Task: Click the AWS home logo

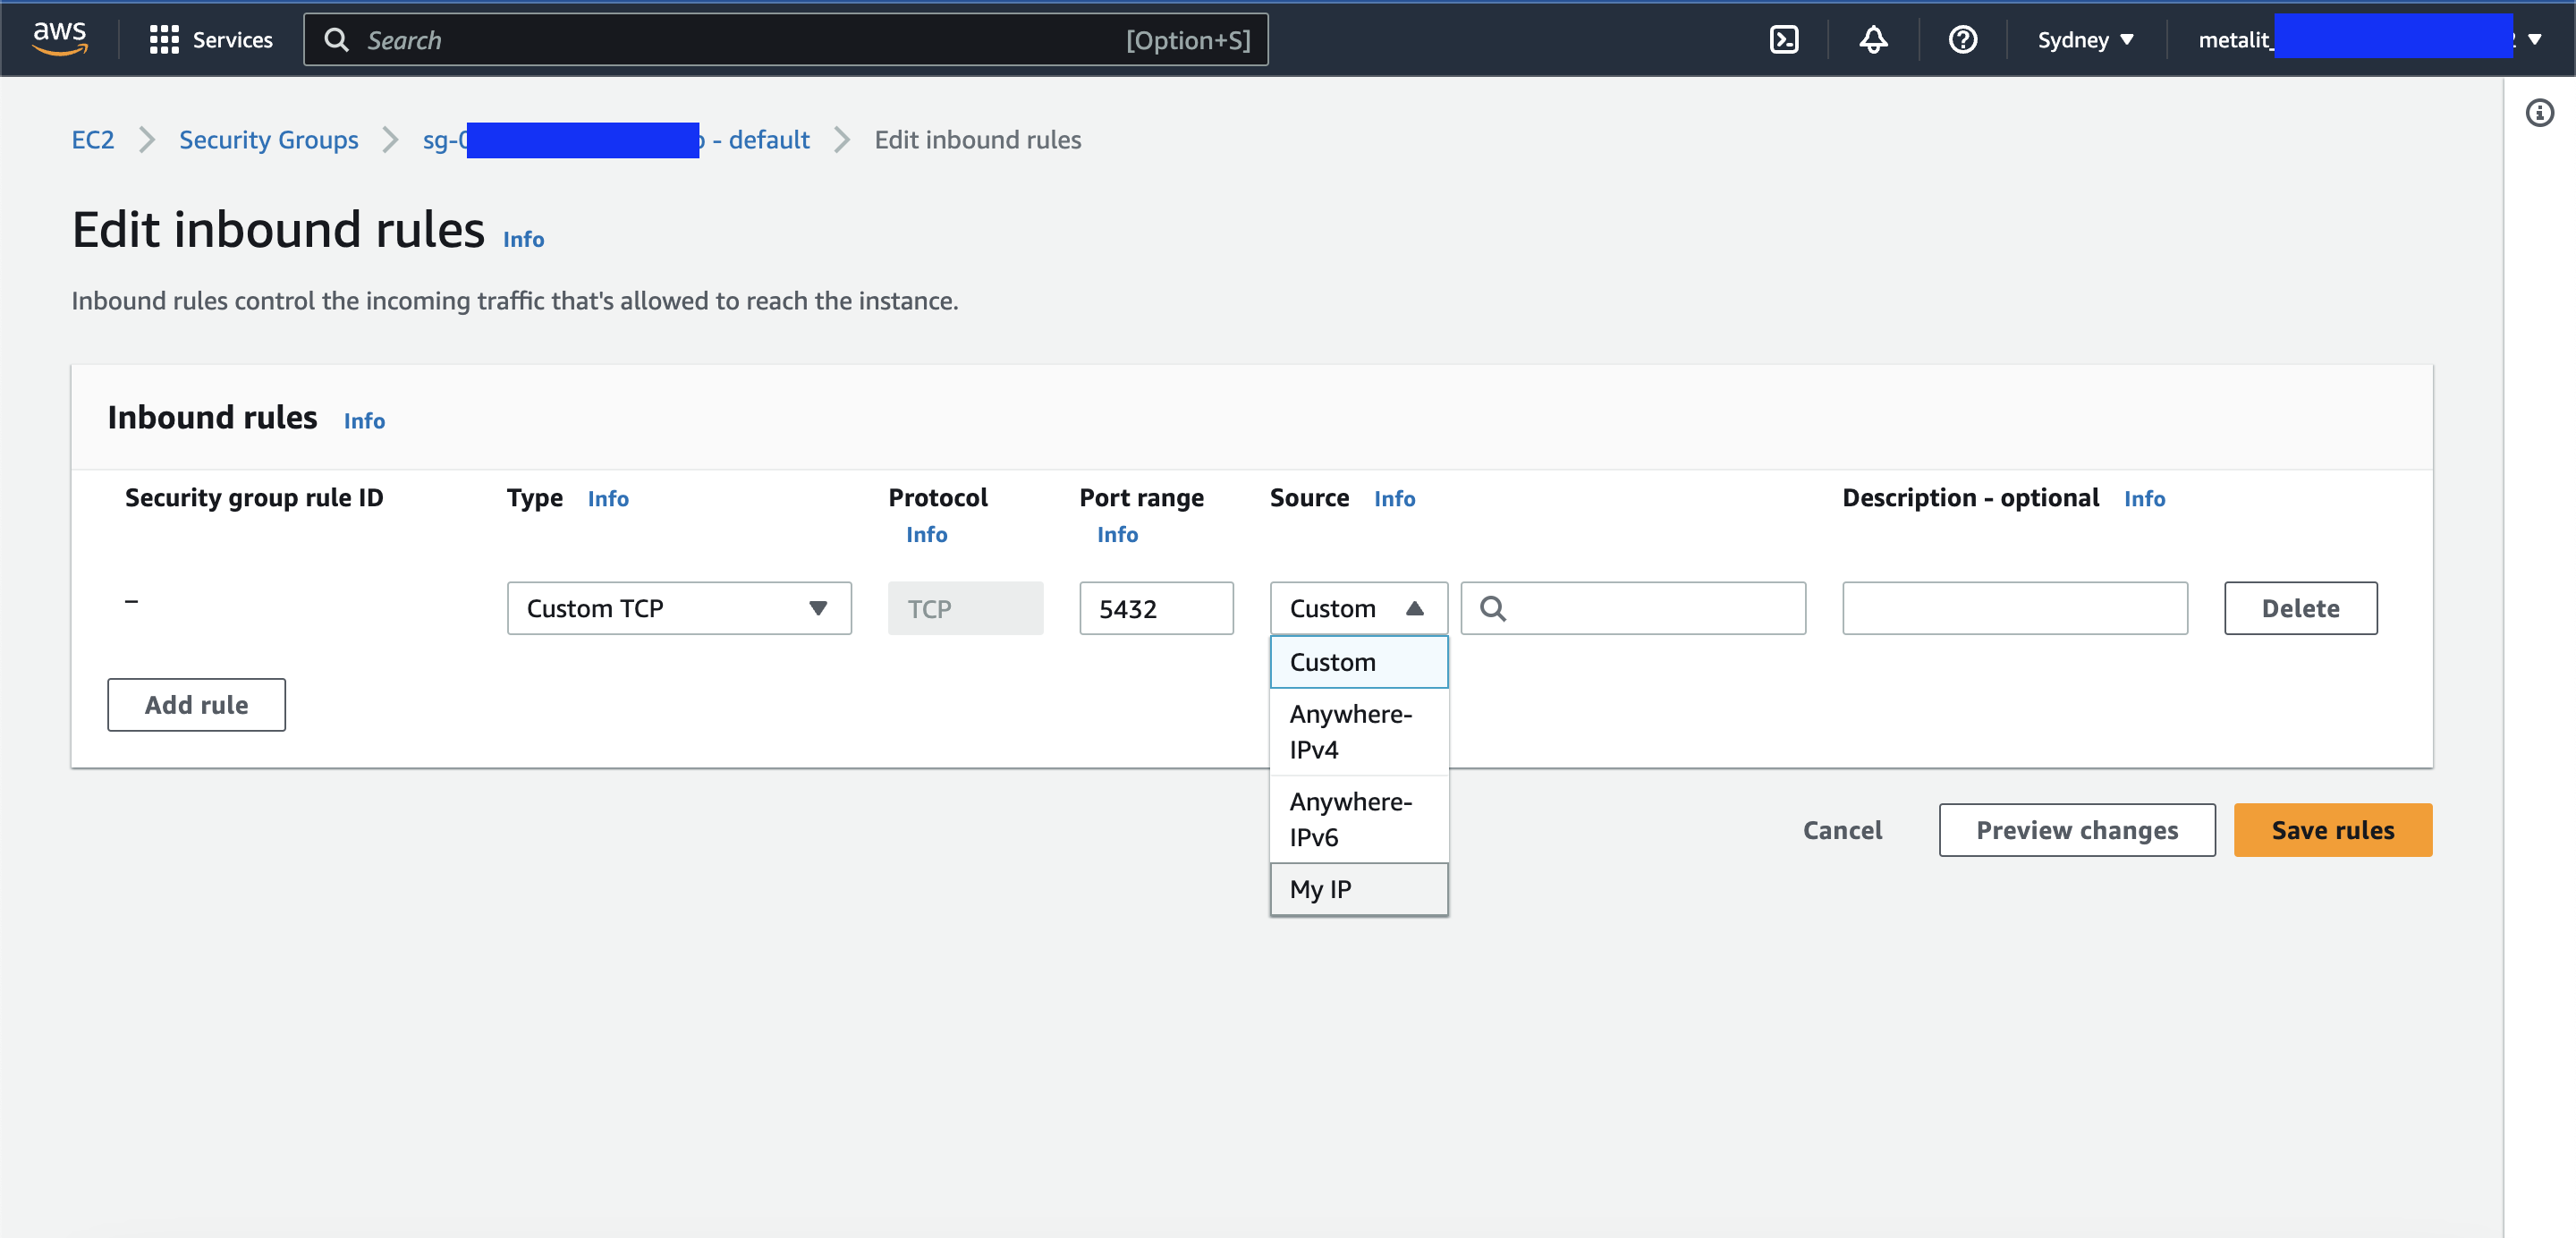Action: click(x=59, y=38)
